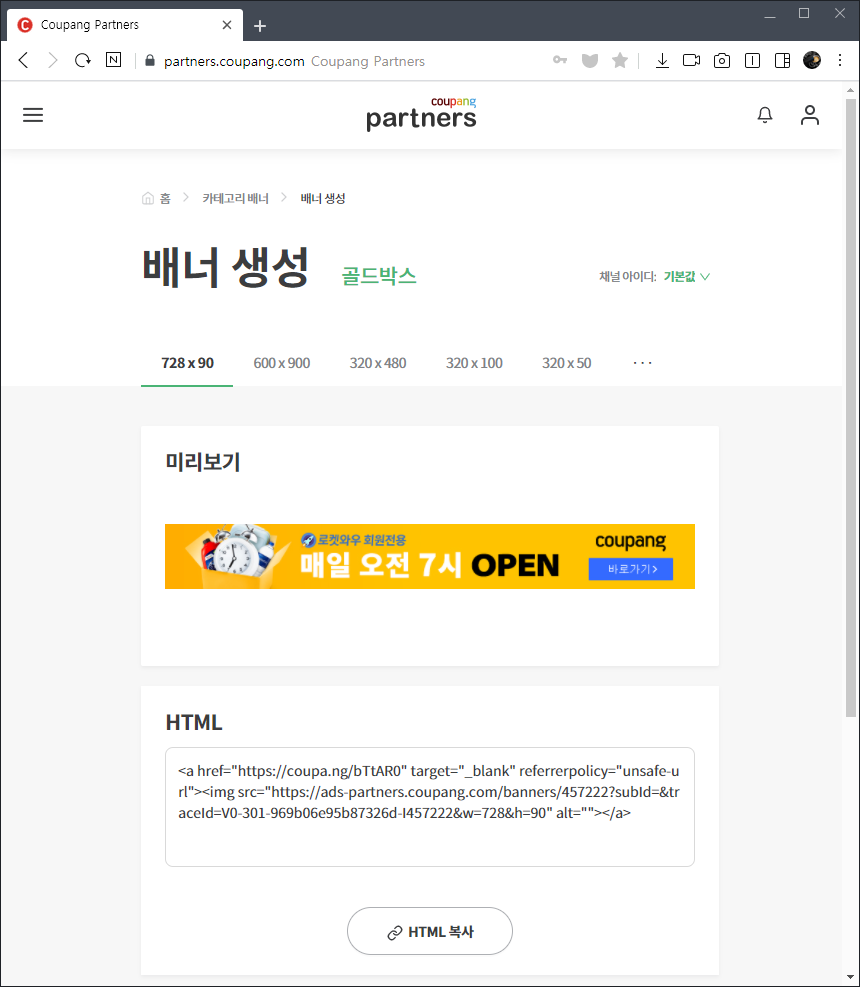Viewport: 860px width, 987px height.
Task: Click browser profile avatar
Action: pyautogui.click(x=812, y=60)
